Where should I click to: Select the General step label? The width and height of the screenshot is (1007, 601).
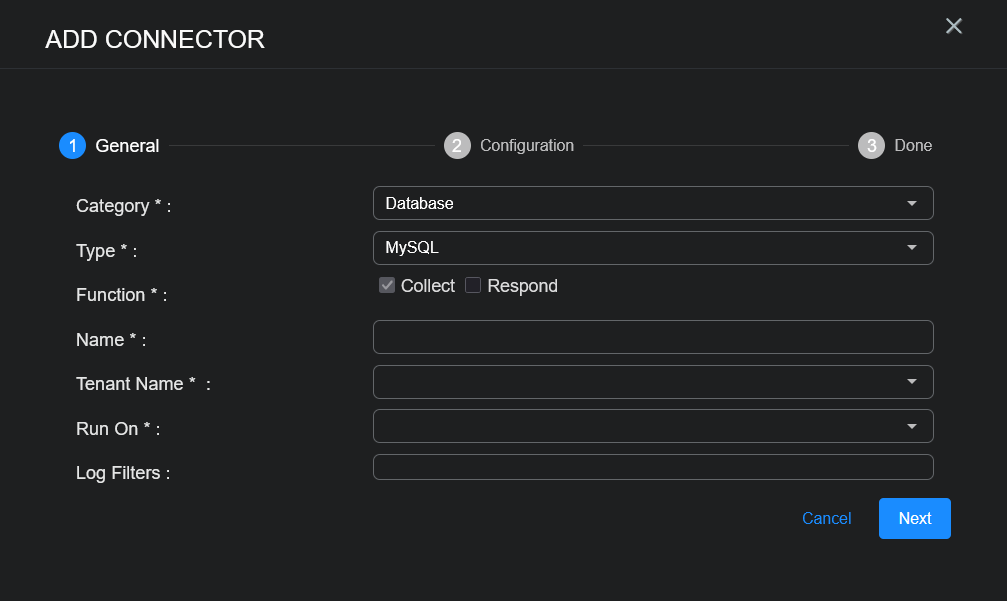(127, 146)
